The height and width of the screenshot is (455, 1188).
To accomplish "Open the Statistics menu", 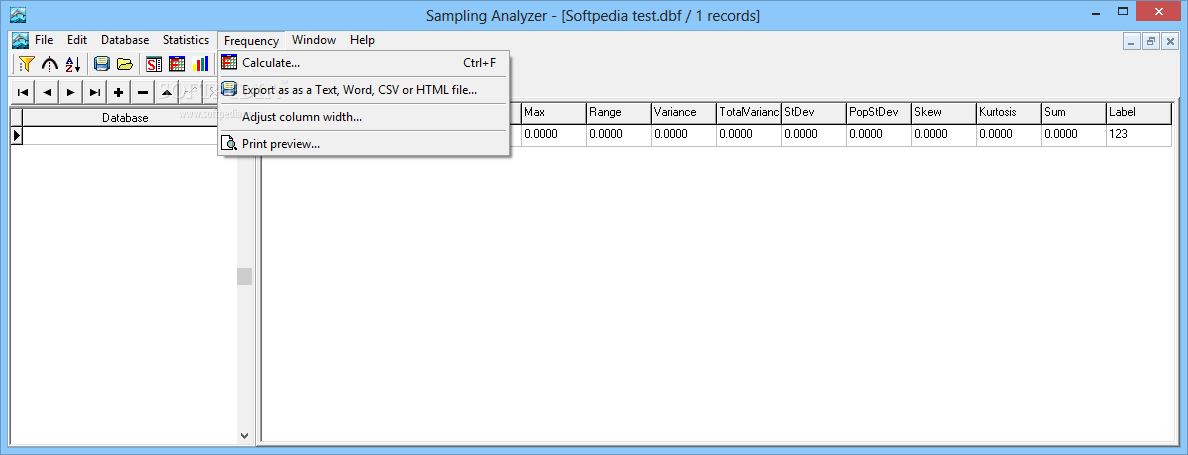I will (186, 40).
